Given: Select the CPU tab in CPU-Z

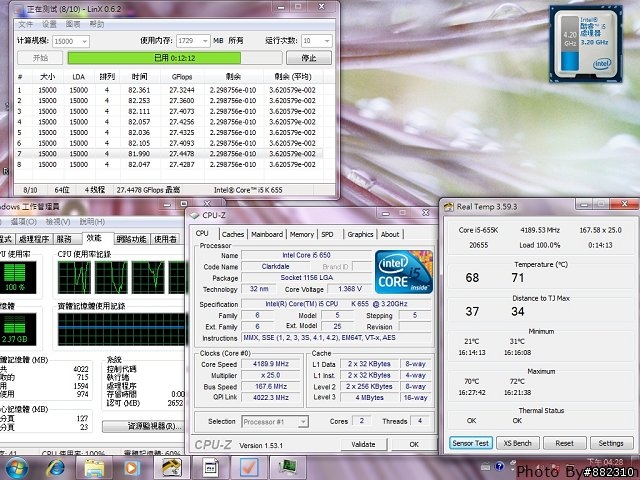Looking at the screenshot, I should 202,233.
